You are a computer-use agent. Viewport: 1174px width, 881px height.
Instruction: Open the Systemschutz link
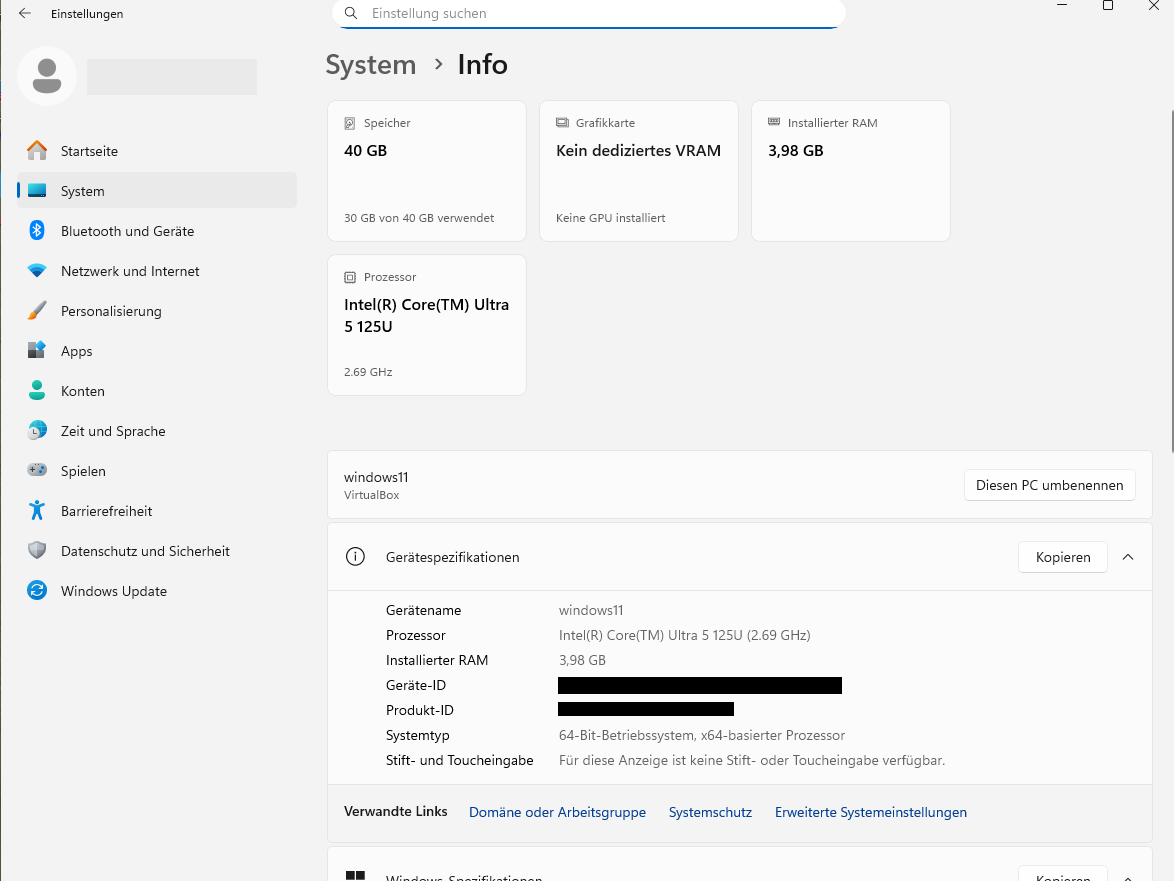click(x=710, y=812)
